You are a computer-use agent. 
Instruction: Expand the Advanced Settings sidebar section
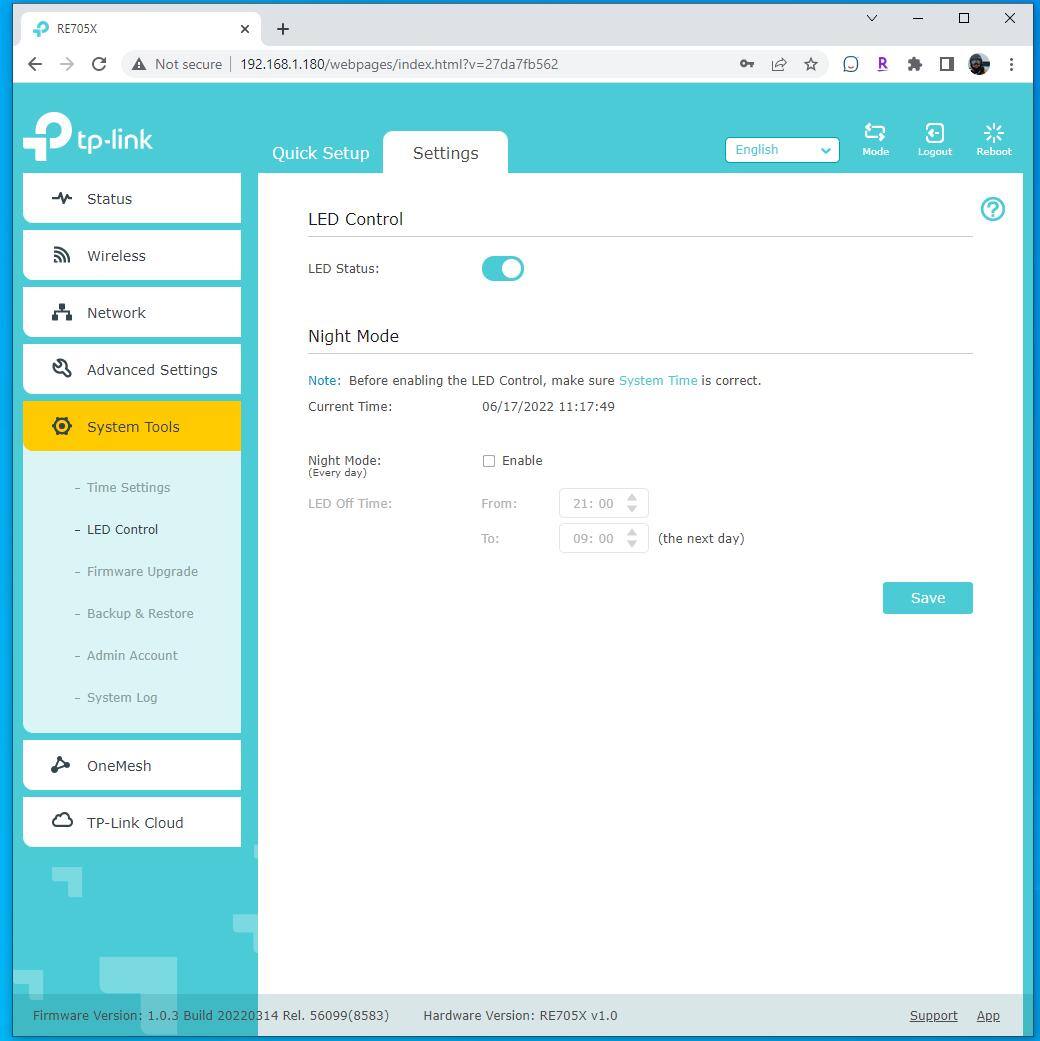(x=132, y=370)
